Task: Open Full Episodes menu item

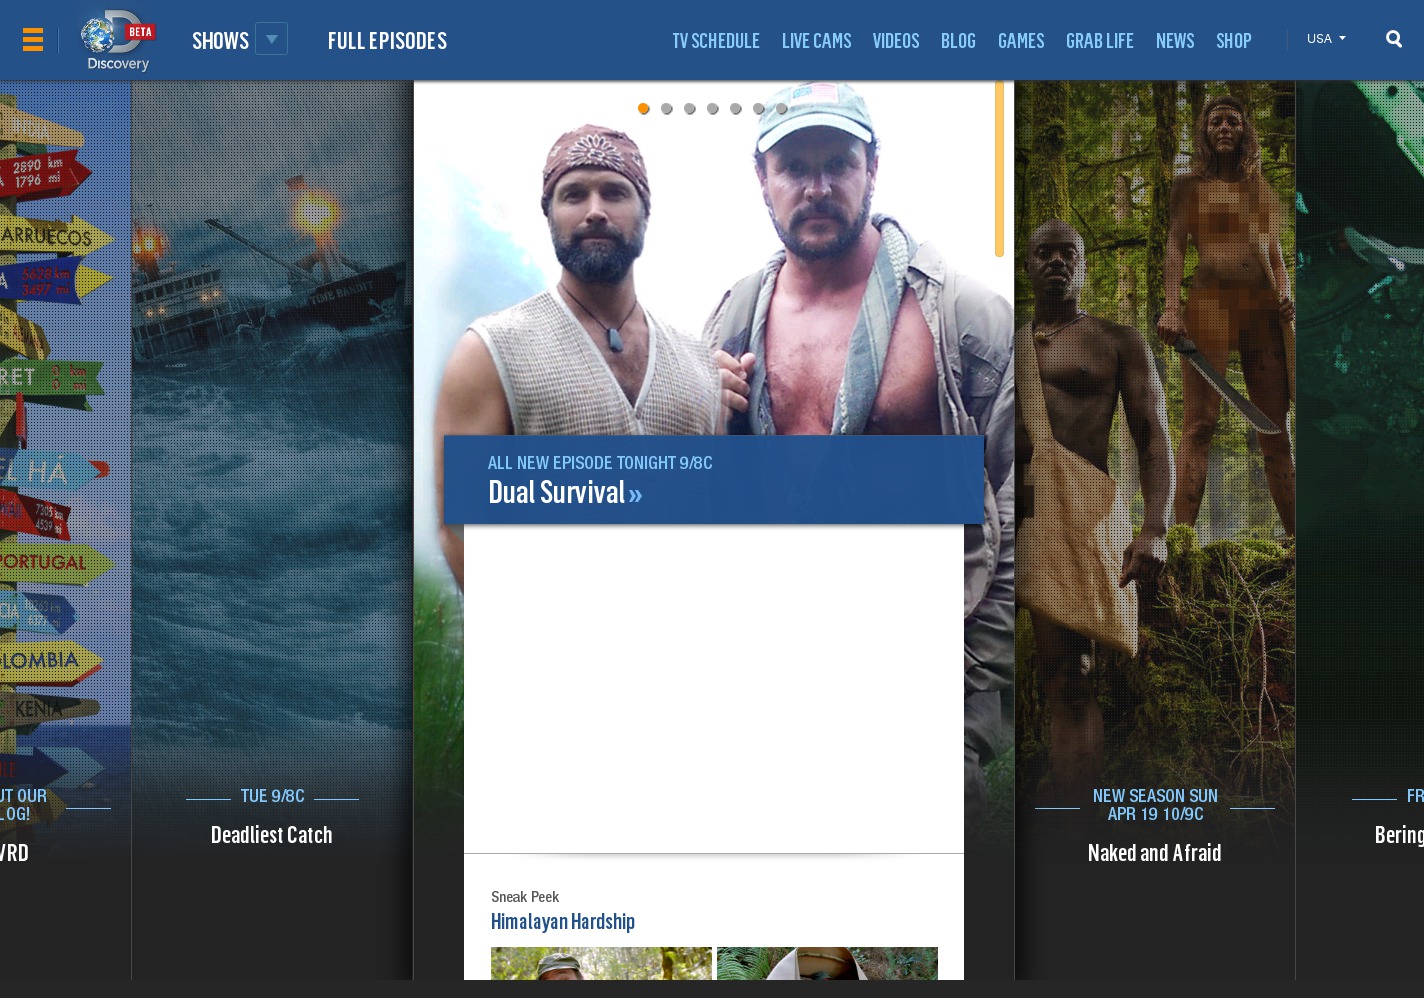Action: [387, 40]
